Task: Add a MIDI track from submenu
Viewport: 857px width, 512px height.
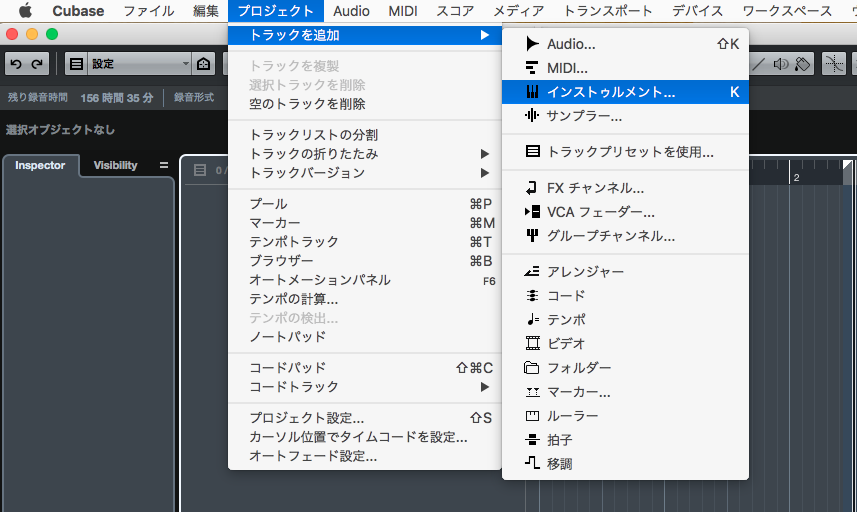Action: click(x=625, y=68)
